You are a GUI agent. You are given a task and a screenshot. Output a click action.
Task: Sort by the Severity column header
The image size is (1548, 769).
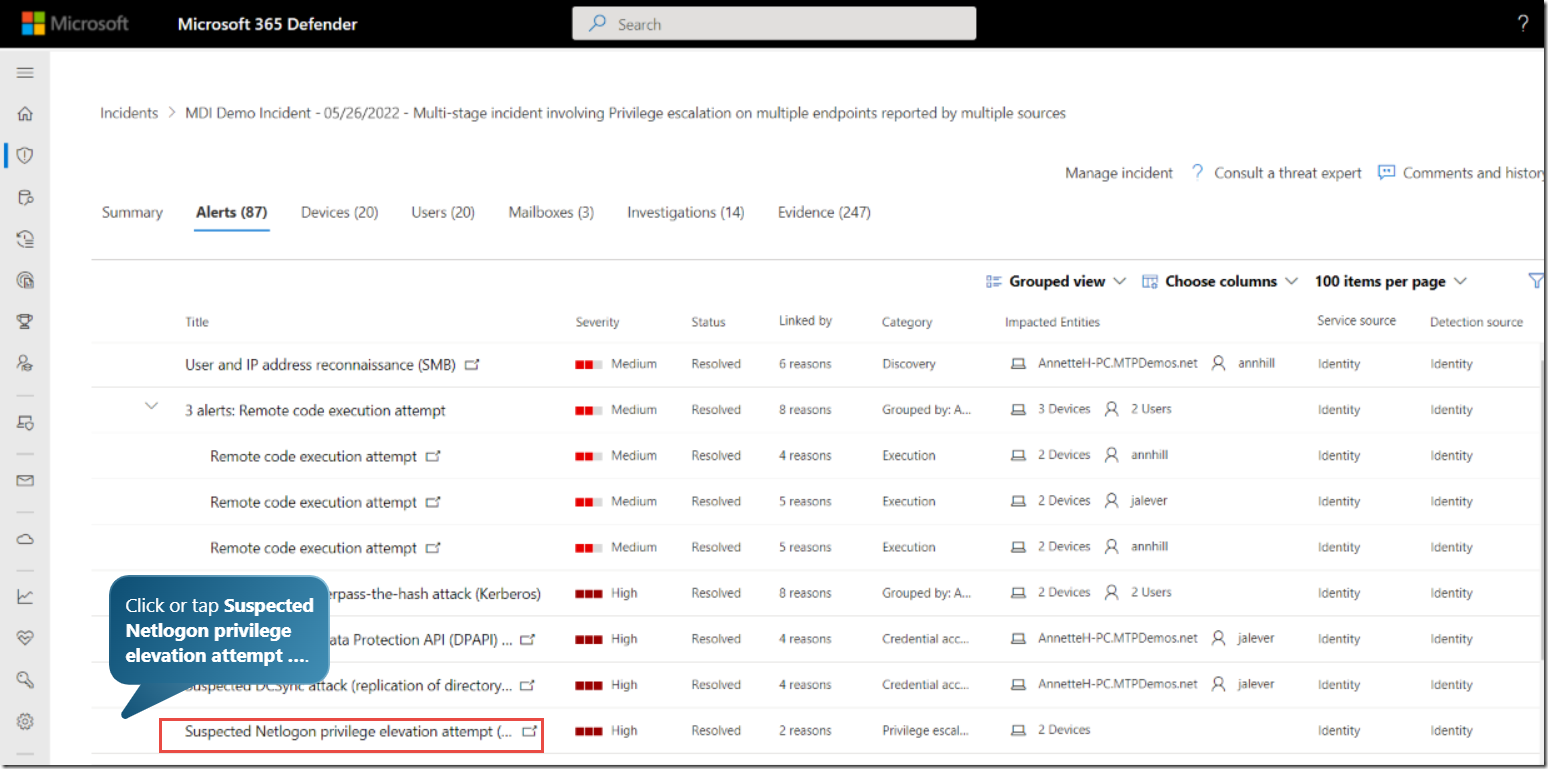click(597, 322)
